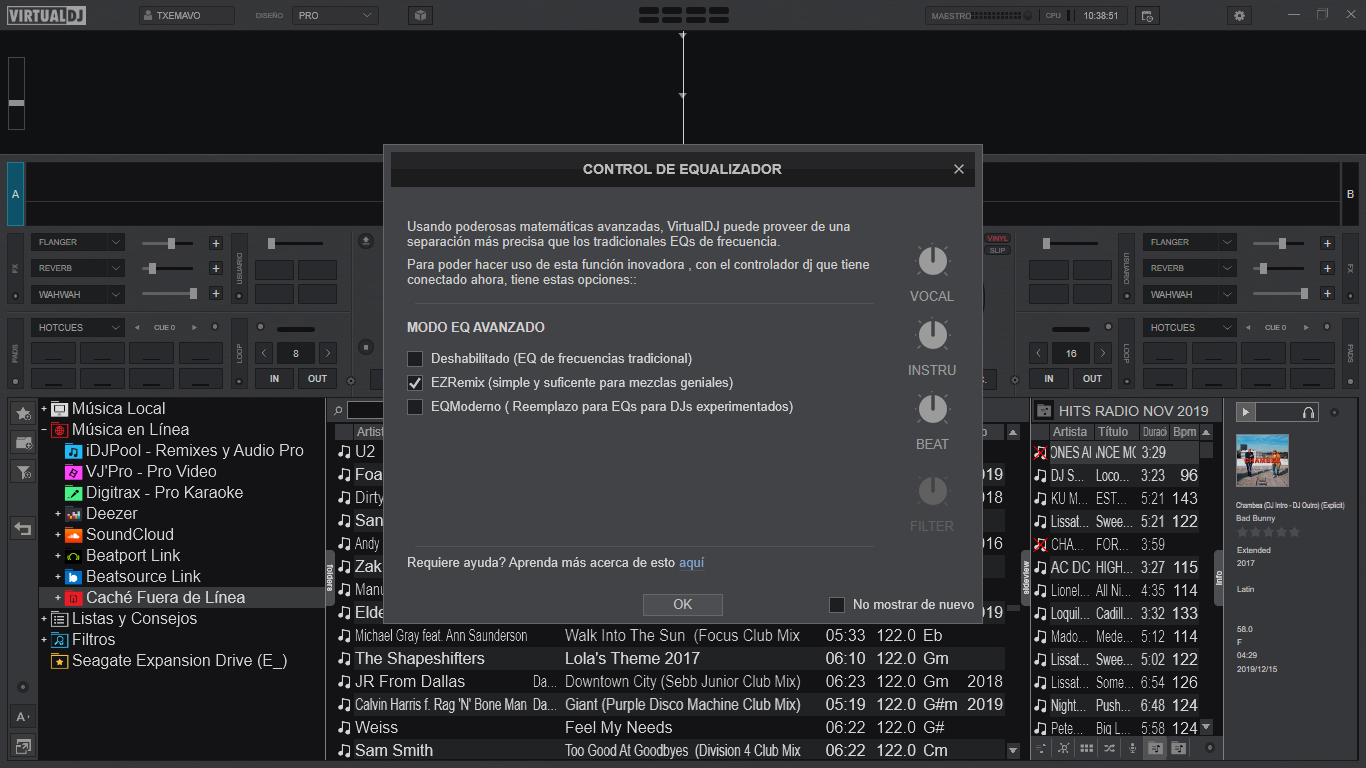Click the eject icon on the left deck

[x=366, y=240]
